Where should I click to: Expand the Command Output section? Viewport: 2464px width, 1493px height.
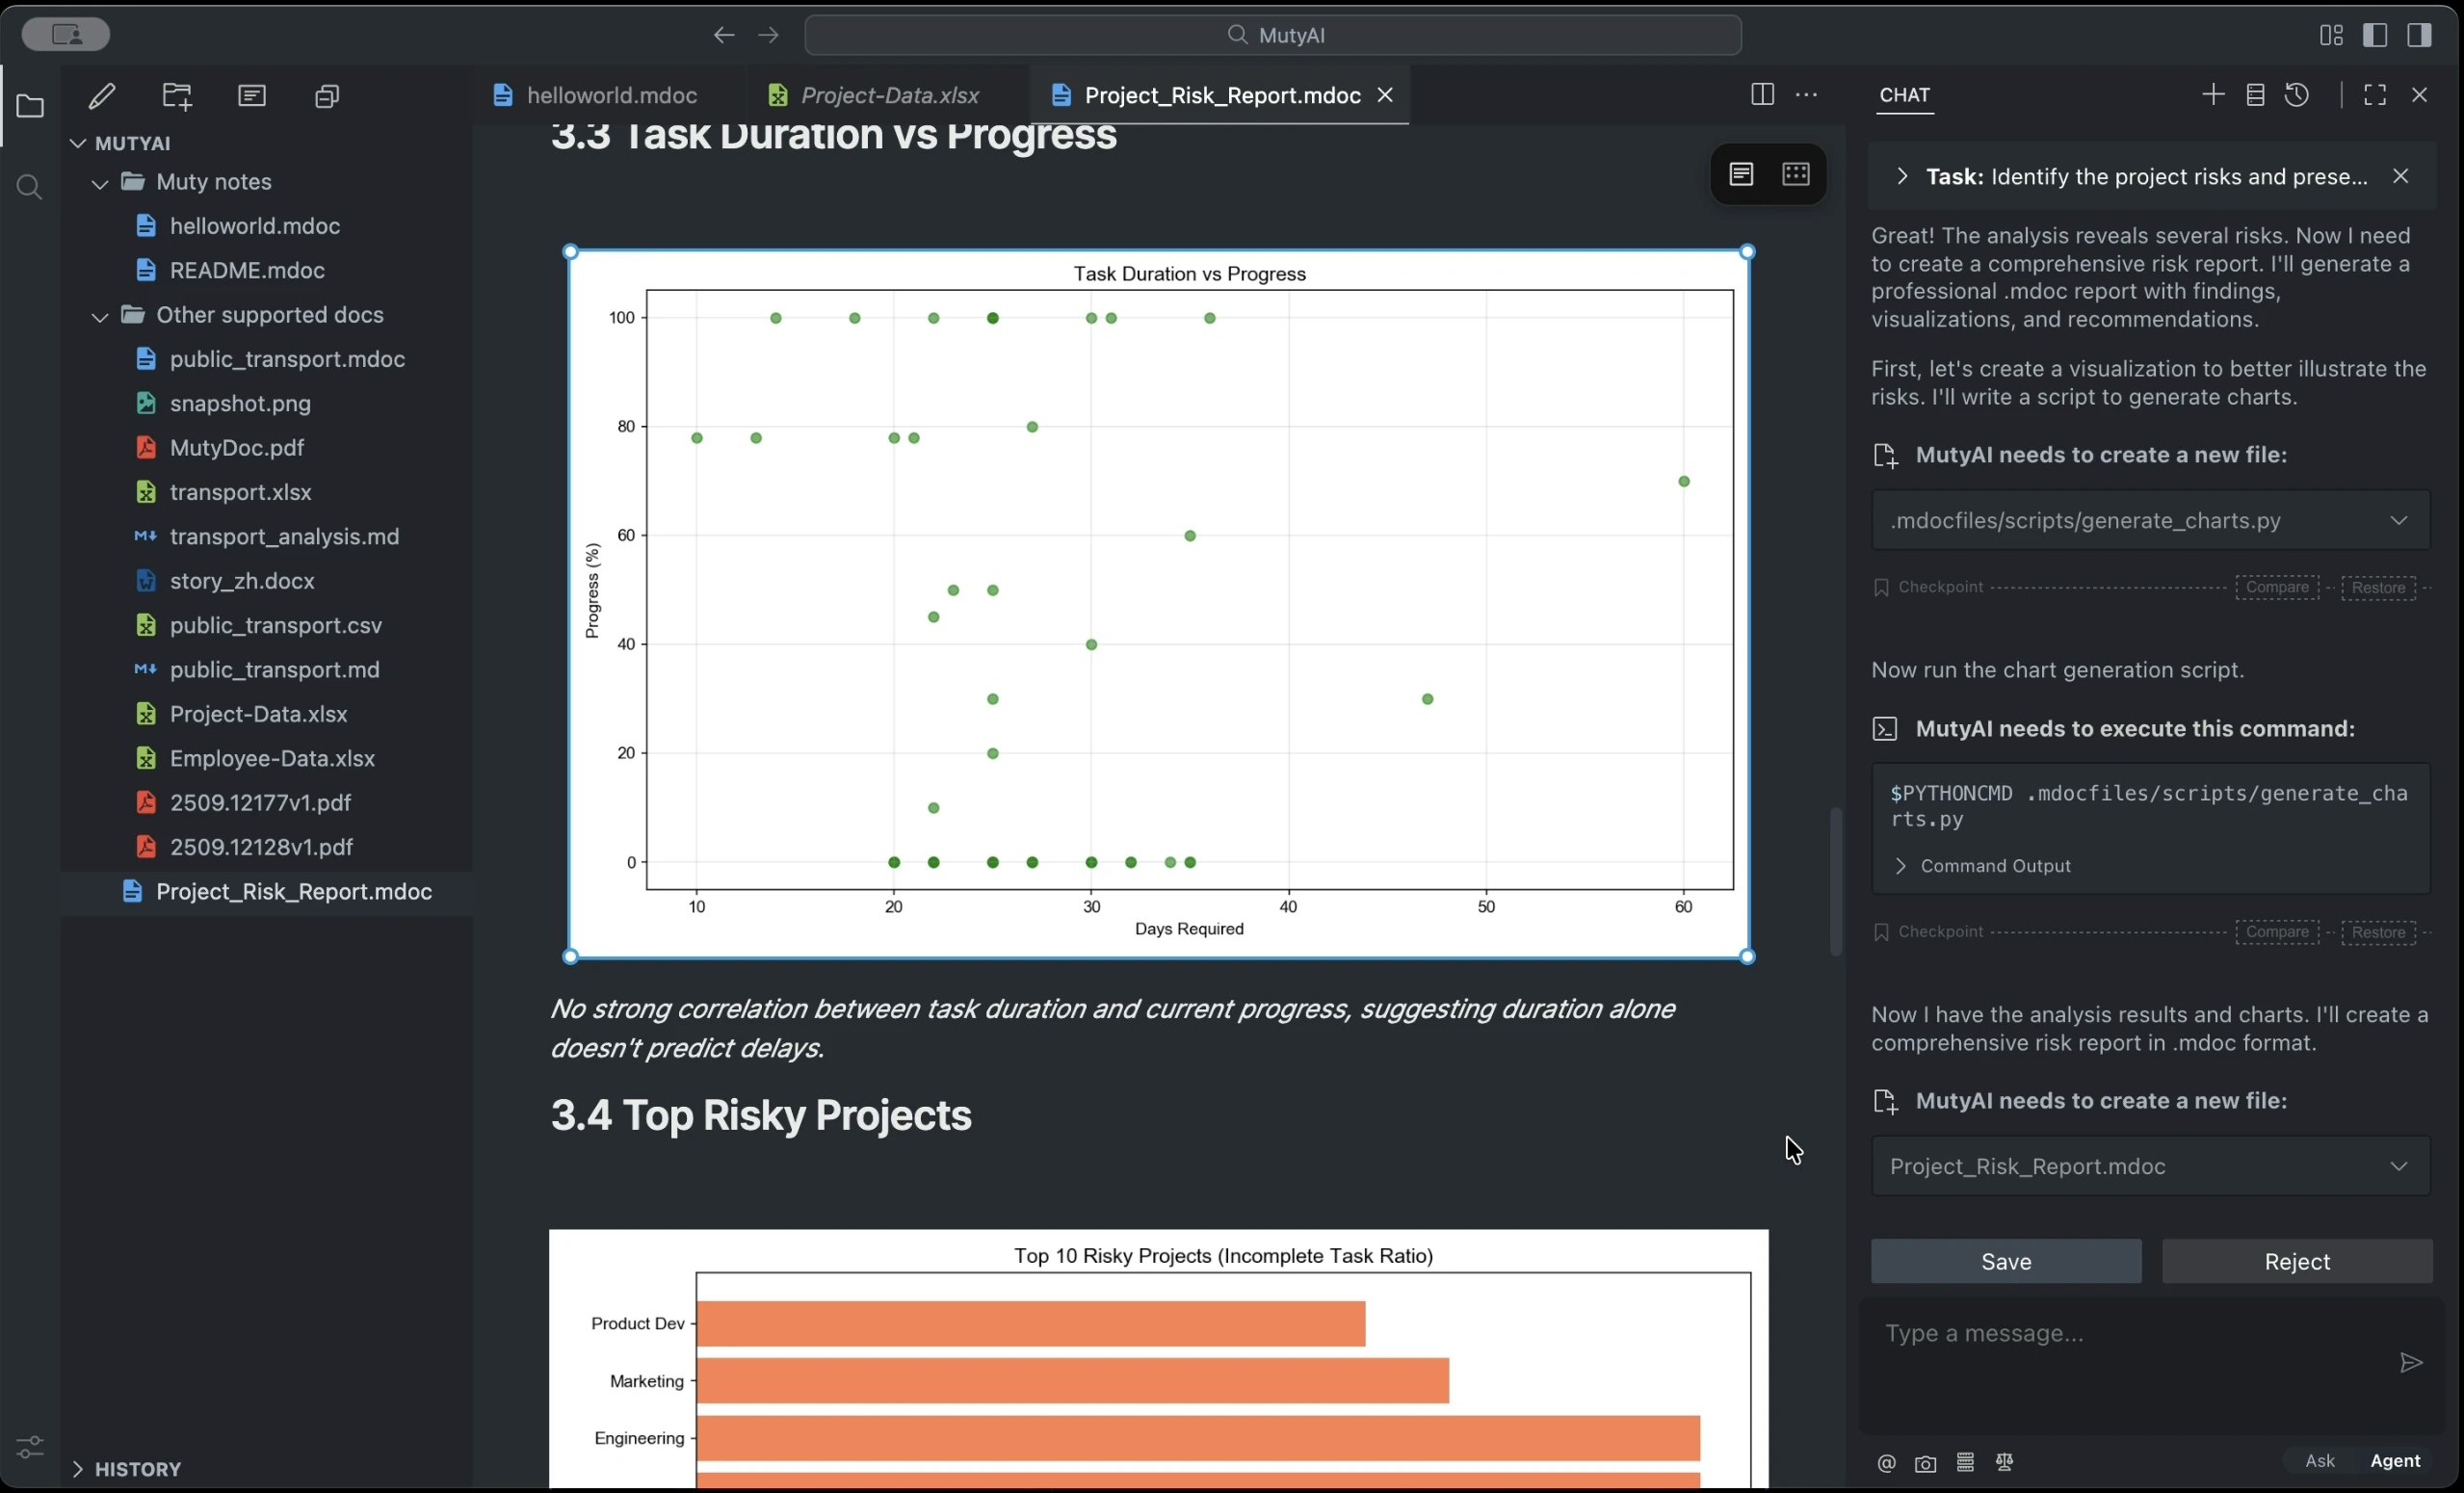click(1900, 866)
